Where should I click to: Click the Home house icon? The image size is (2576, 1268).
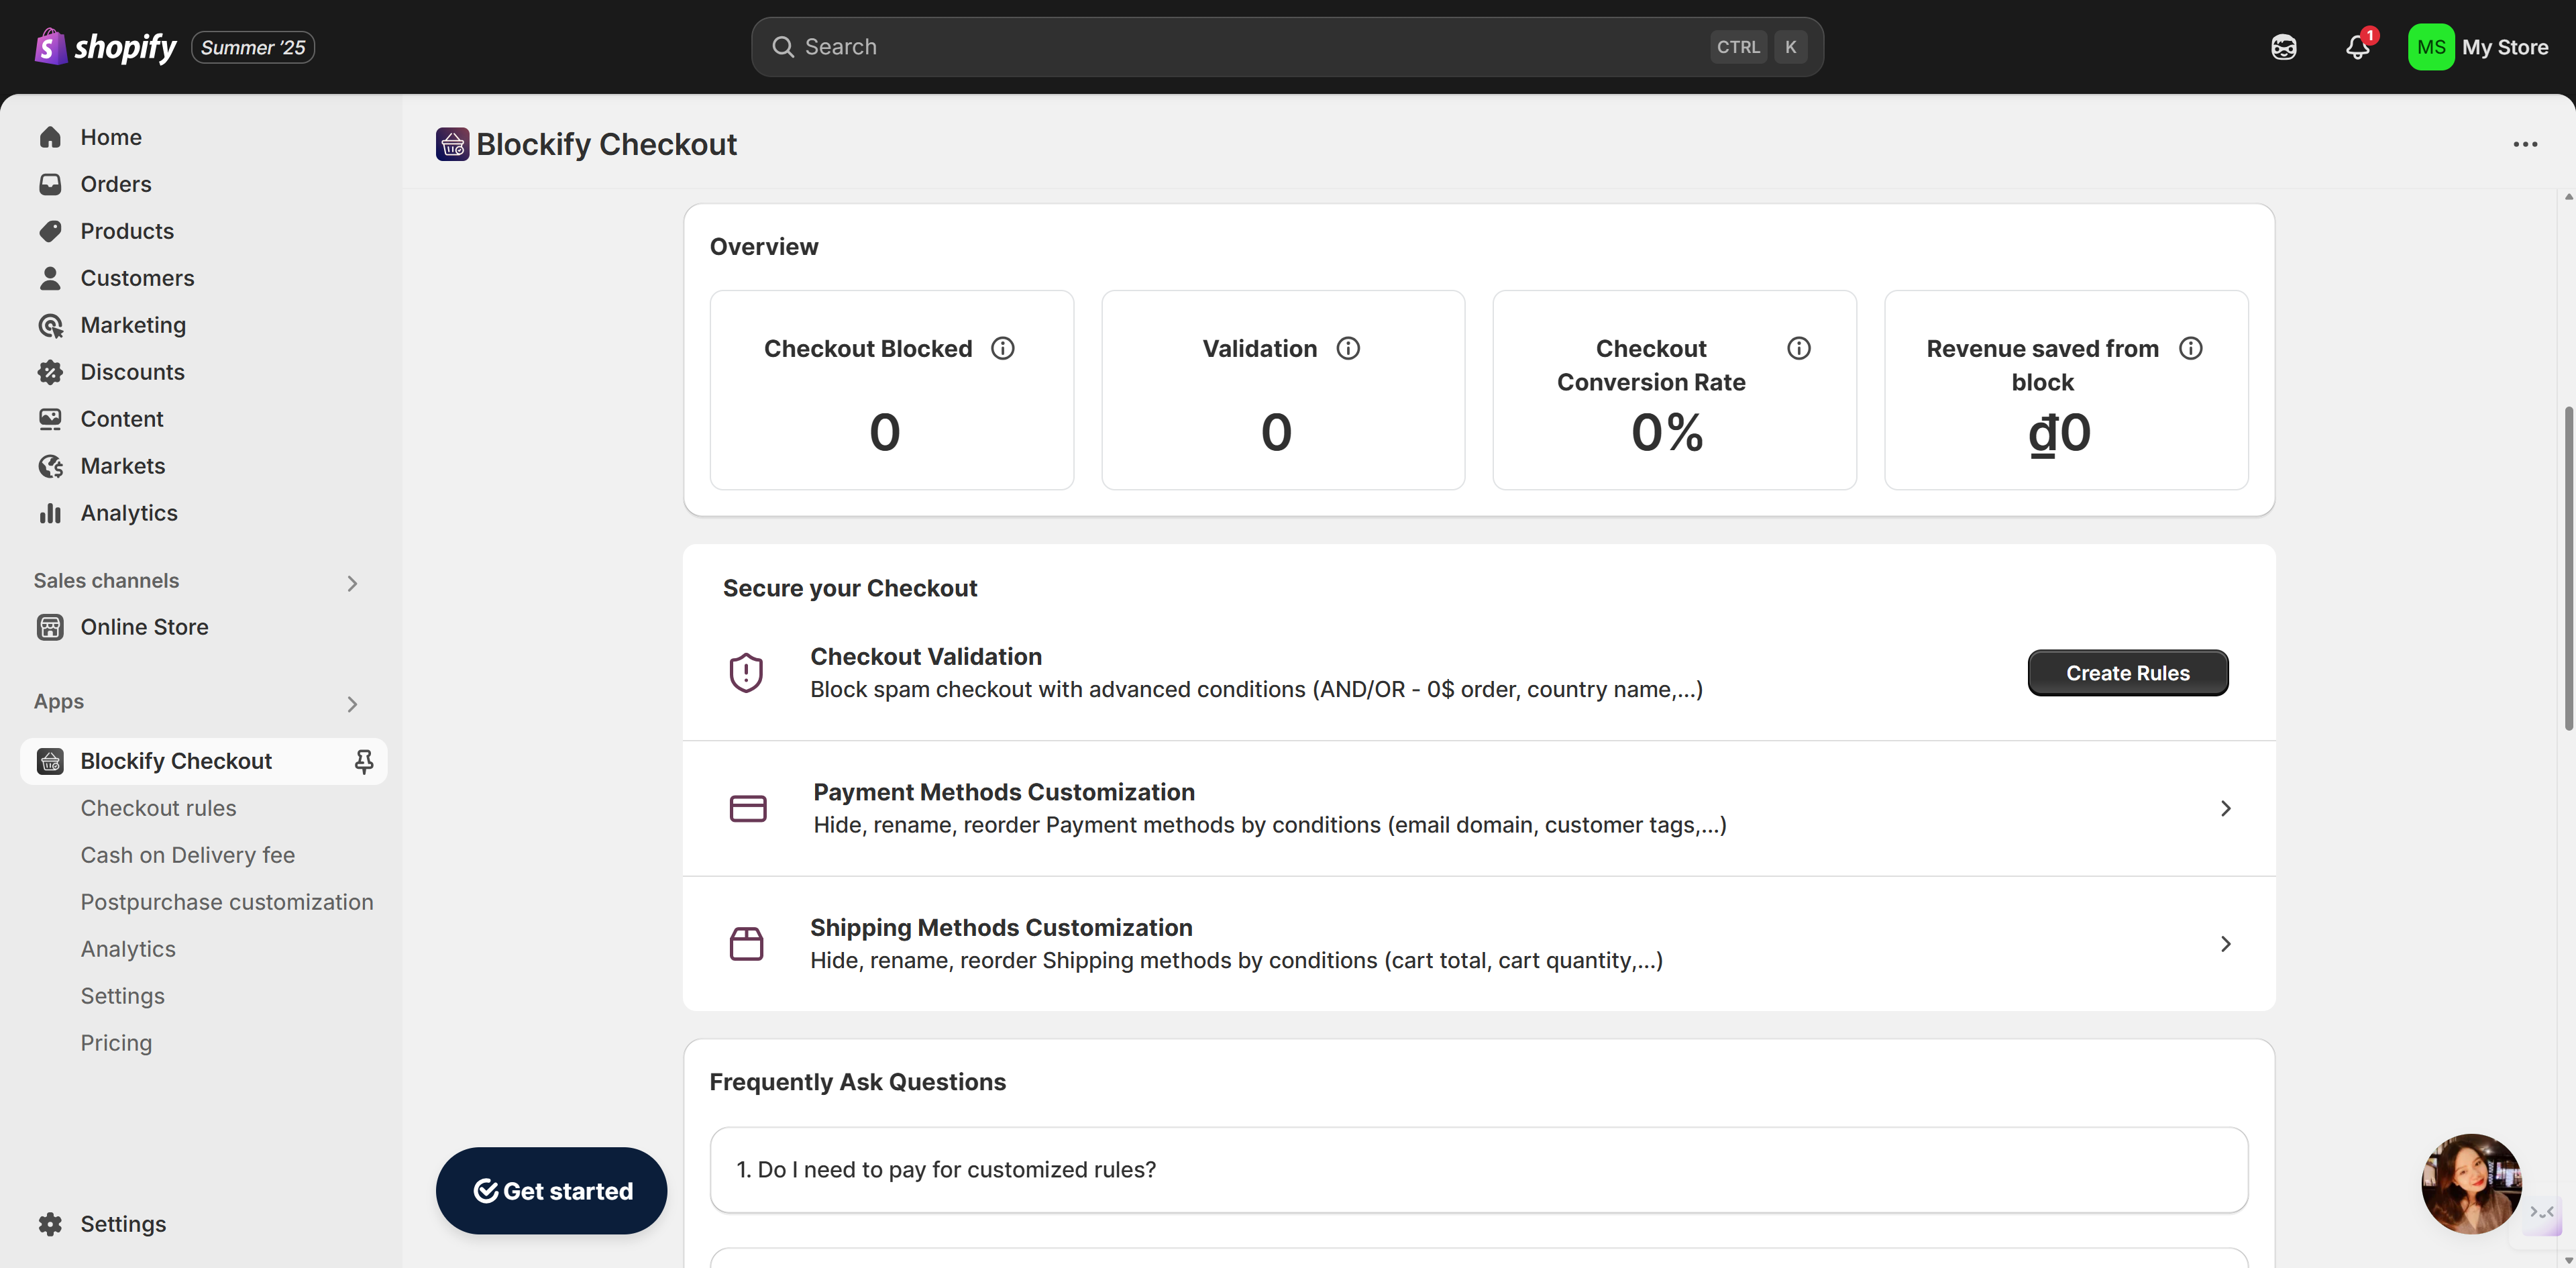click(x=50, y=137)
